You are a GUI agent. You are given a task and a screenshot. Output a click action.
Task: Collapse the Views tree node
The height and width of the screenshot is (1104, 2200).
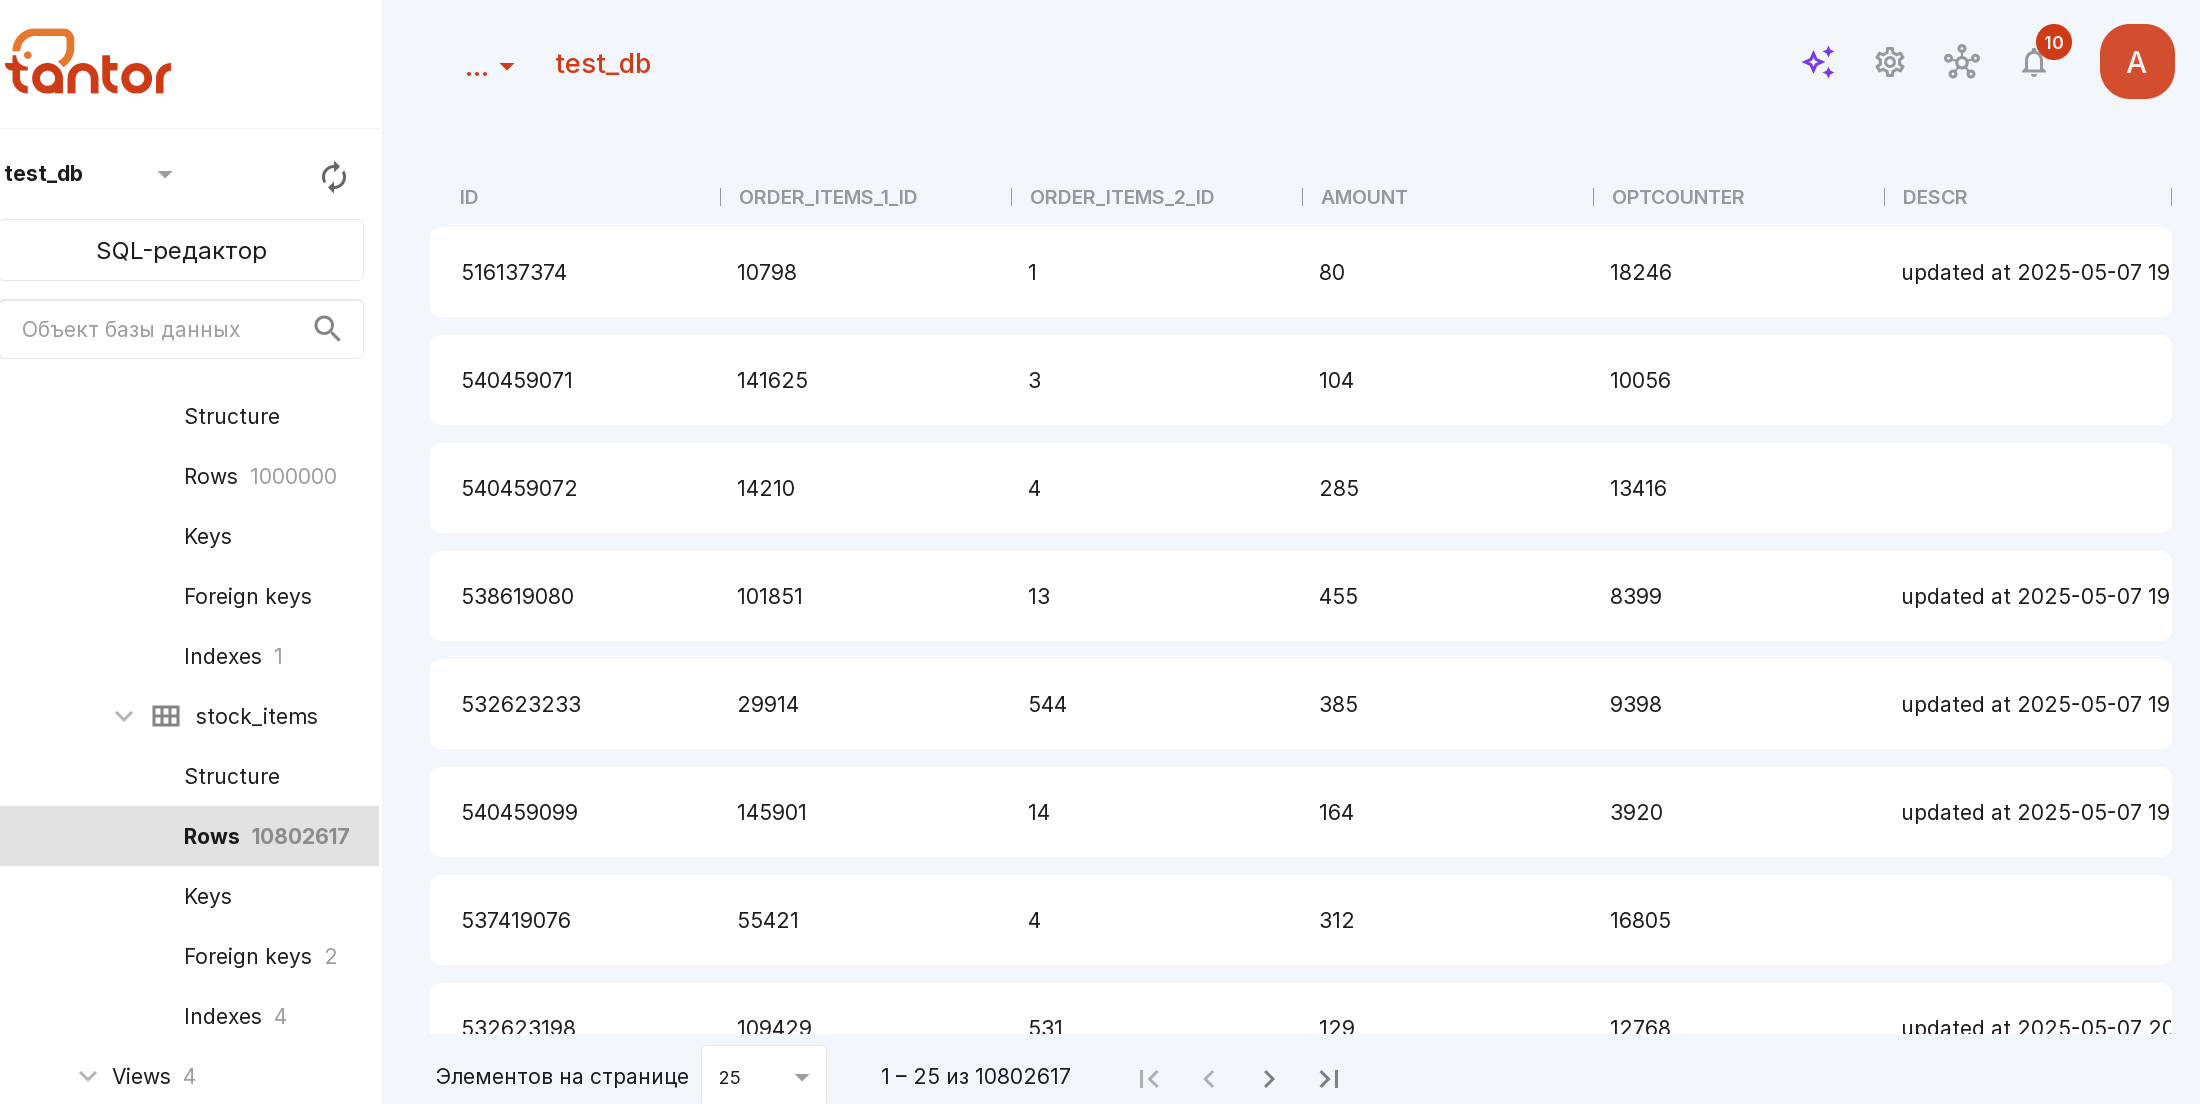(88, 1076)
